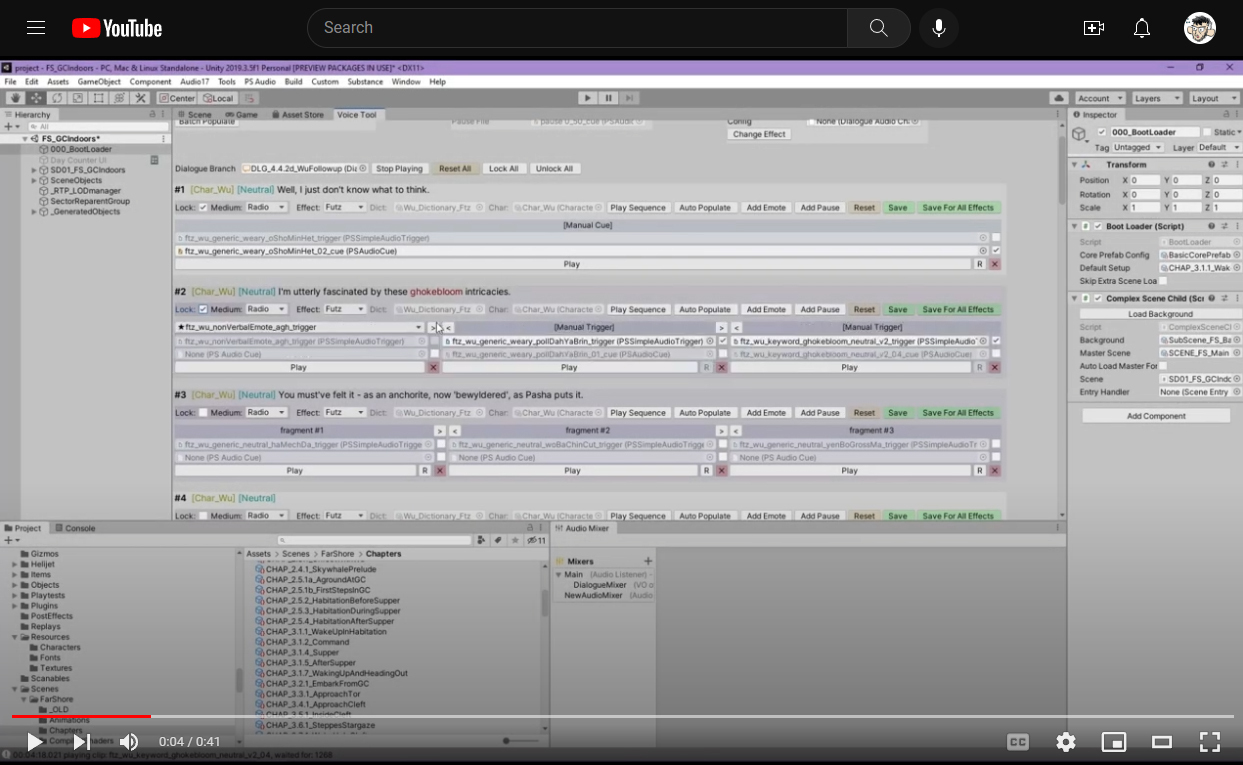Switch to the Voice Tool tab
This screenshot has height=765, width=1243.
point(357,115)
